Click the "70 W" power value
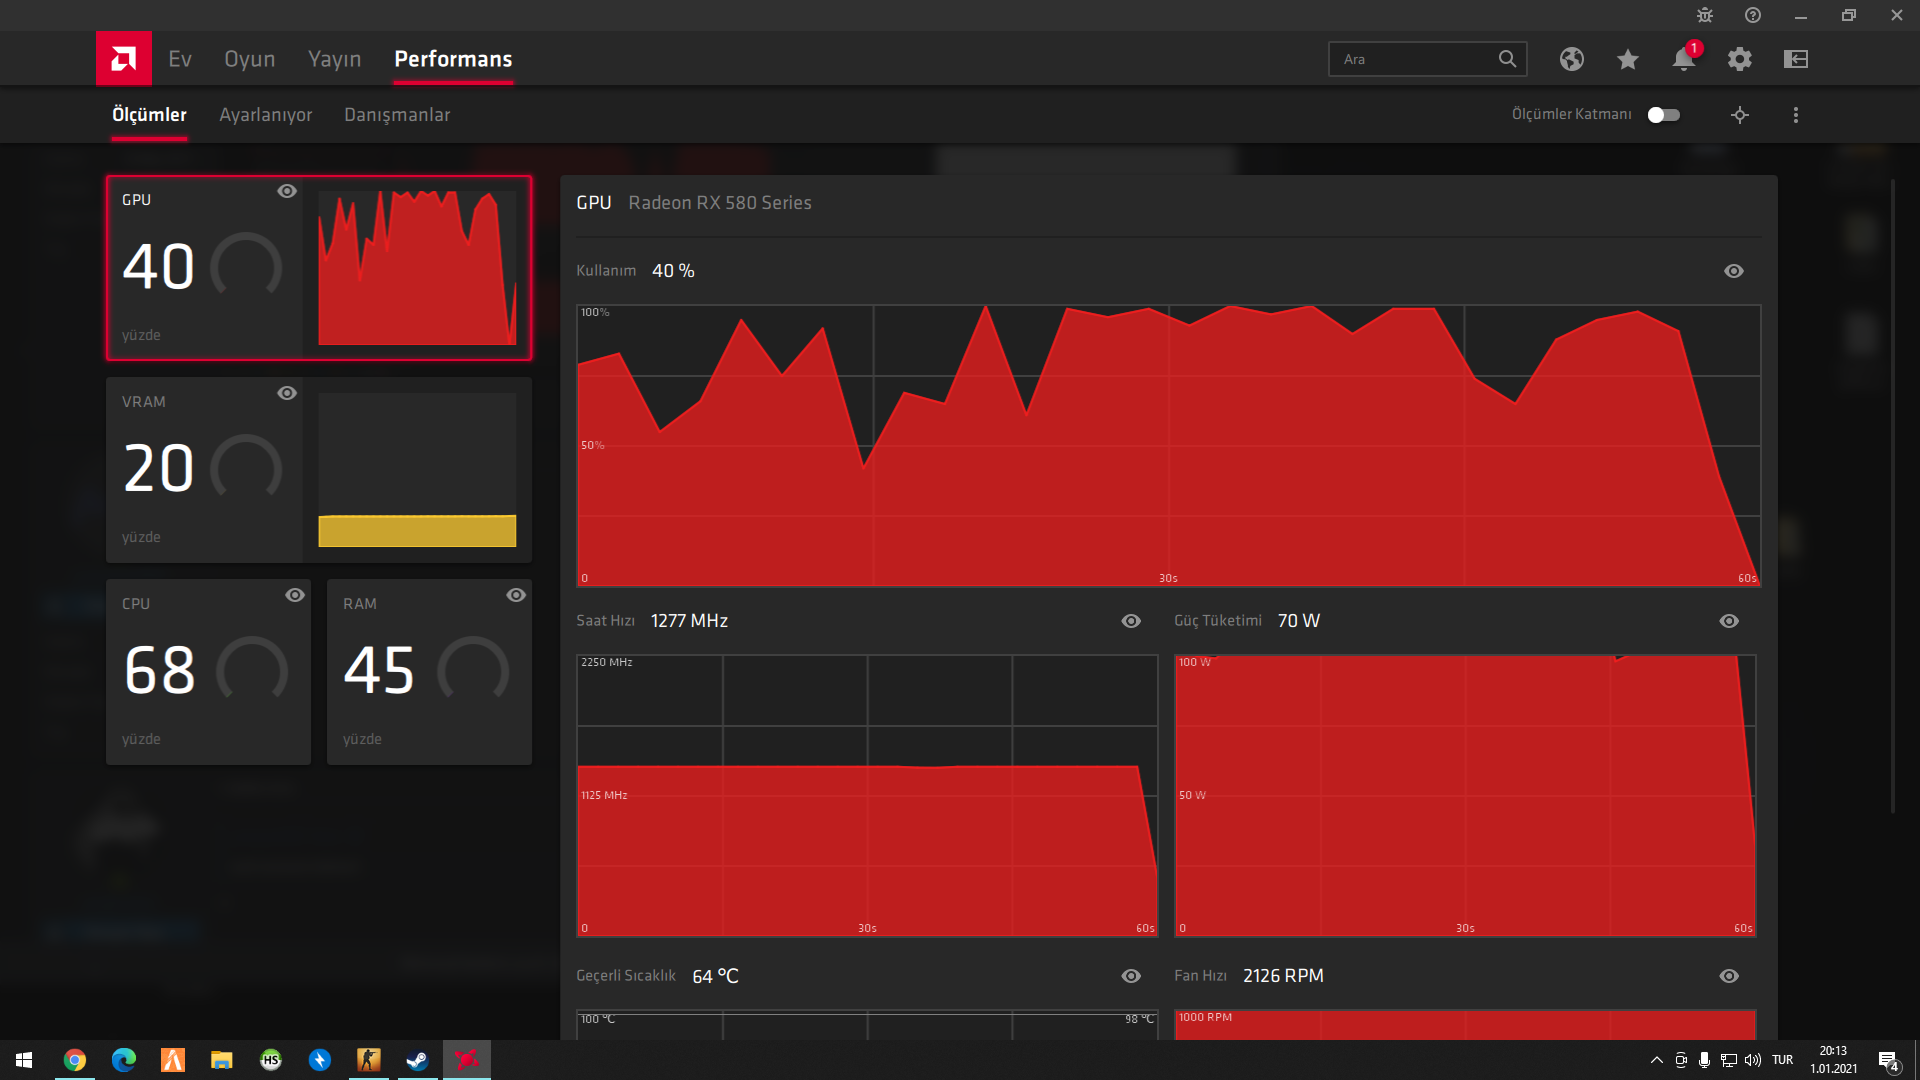This screenshot has width=1920, height=1080. (x=1299, y=621)
